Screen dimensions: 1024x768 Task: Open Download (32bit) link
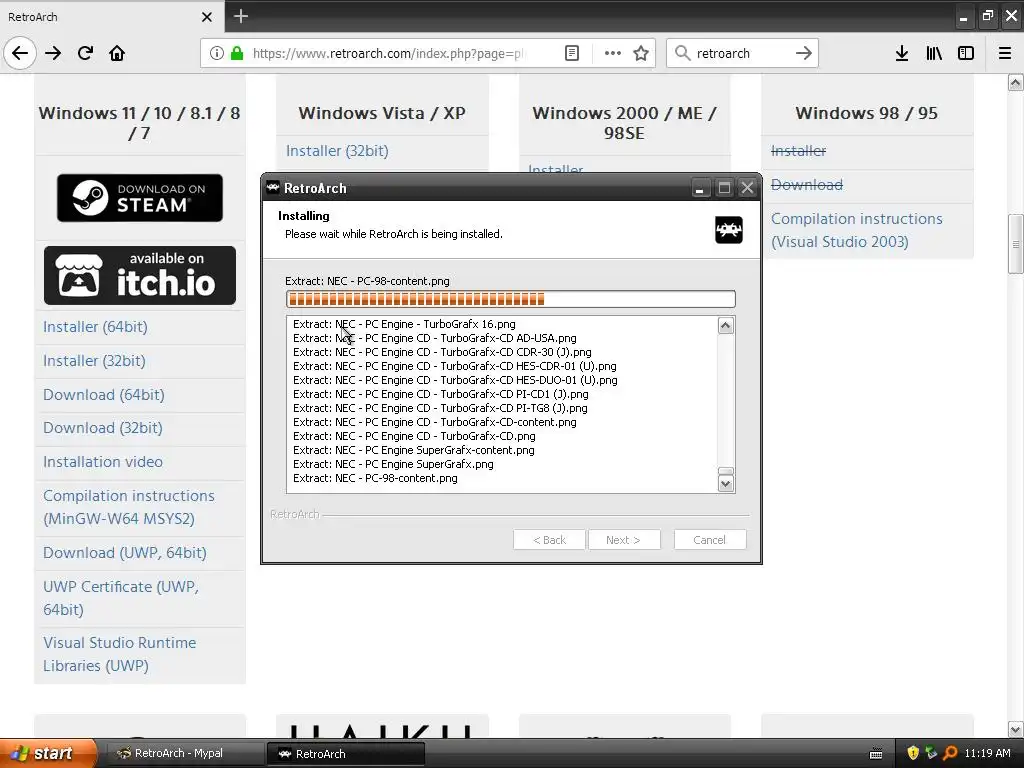tap(103, 428)
